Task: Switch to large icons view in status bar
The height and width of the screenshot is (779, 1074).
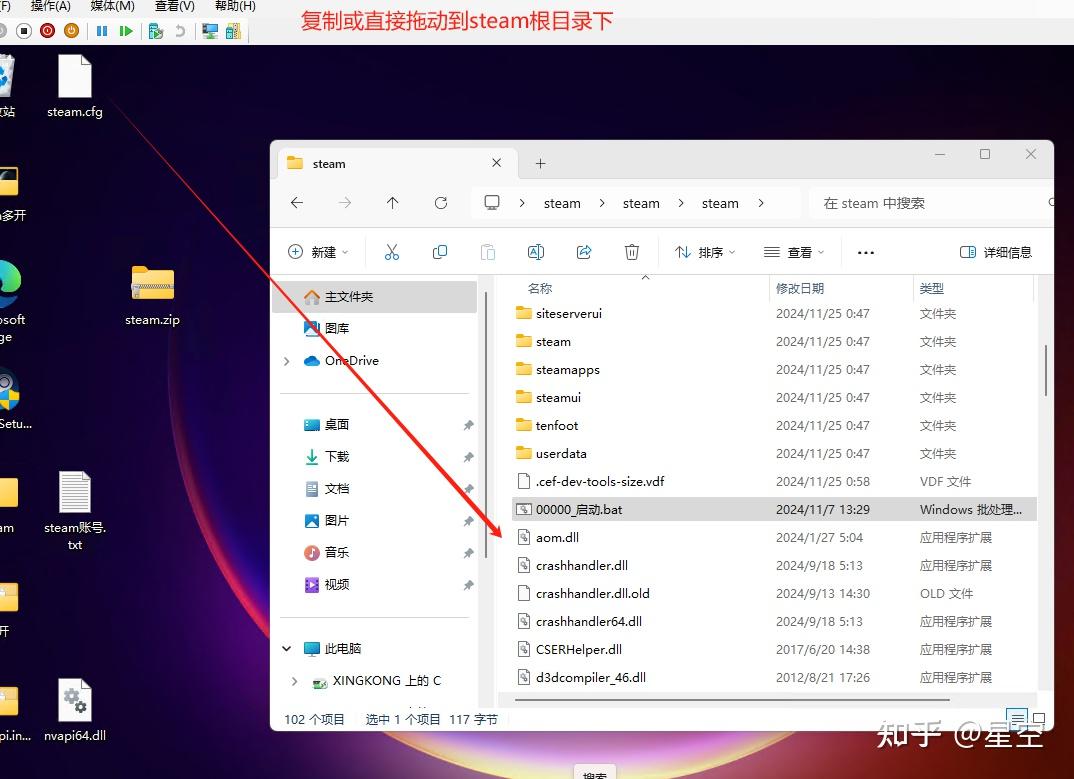Action: pyautogui.click(x=1039, y=719)
